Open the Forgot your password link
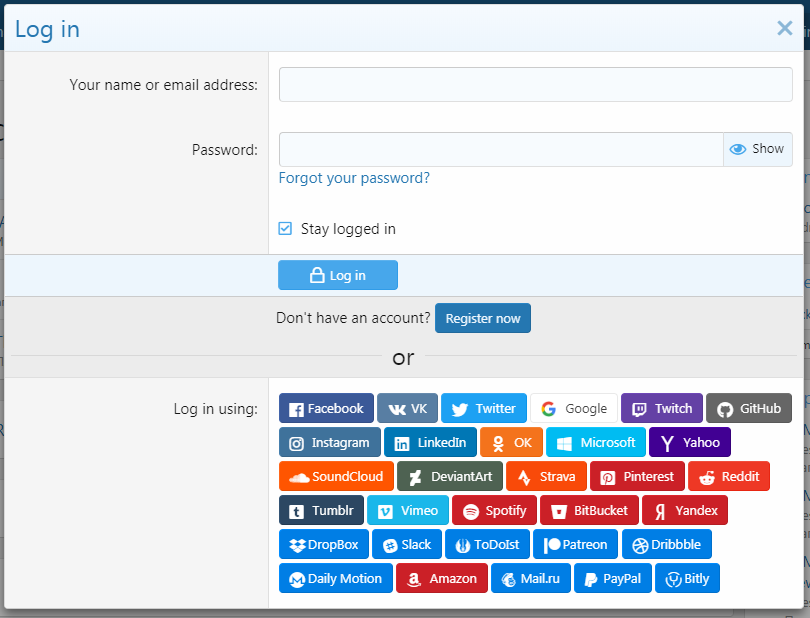This screenshot has width=810, height=618. [354, 178]
